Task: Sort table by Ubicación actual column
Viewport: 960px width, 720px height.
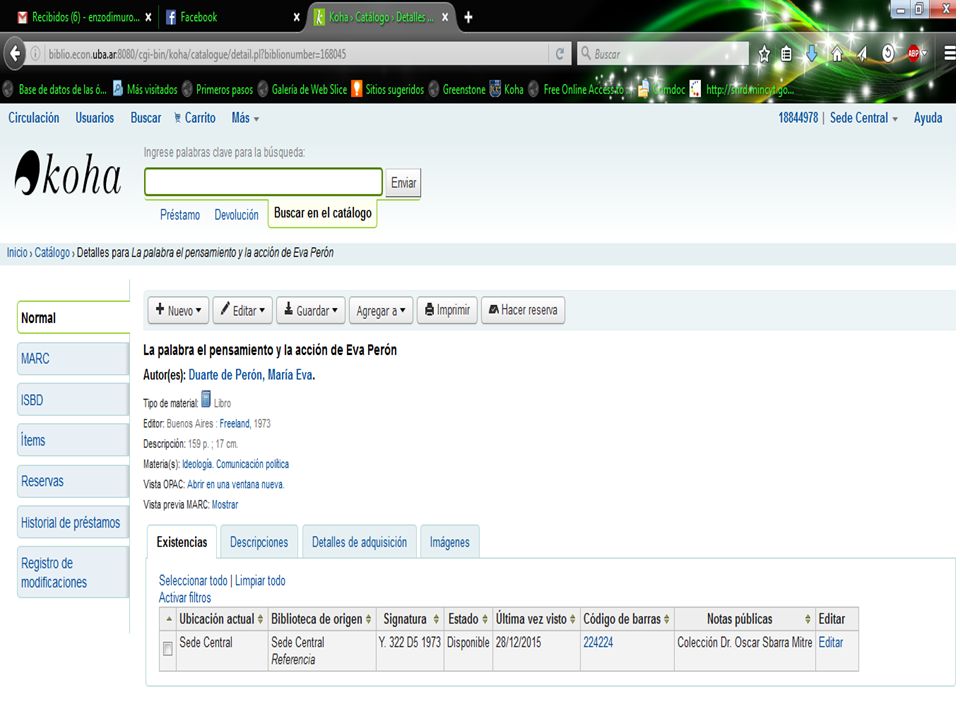Action: pyautogui.click(x=221, y=619)
